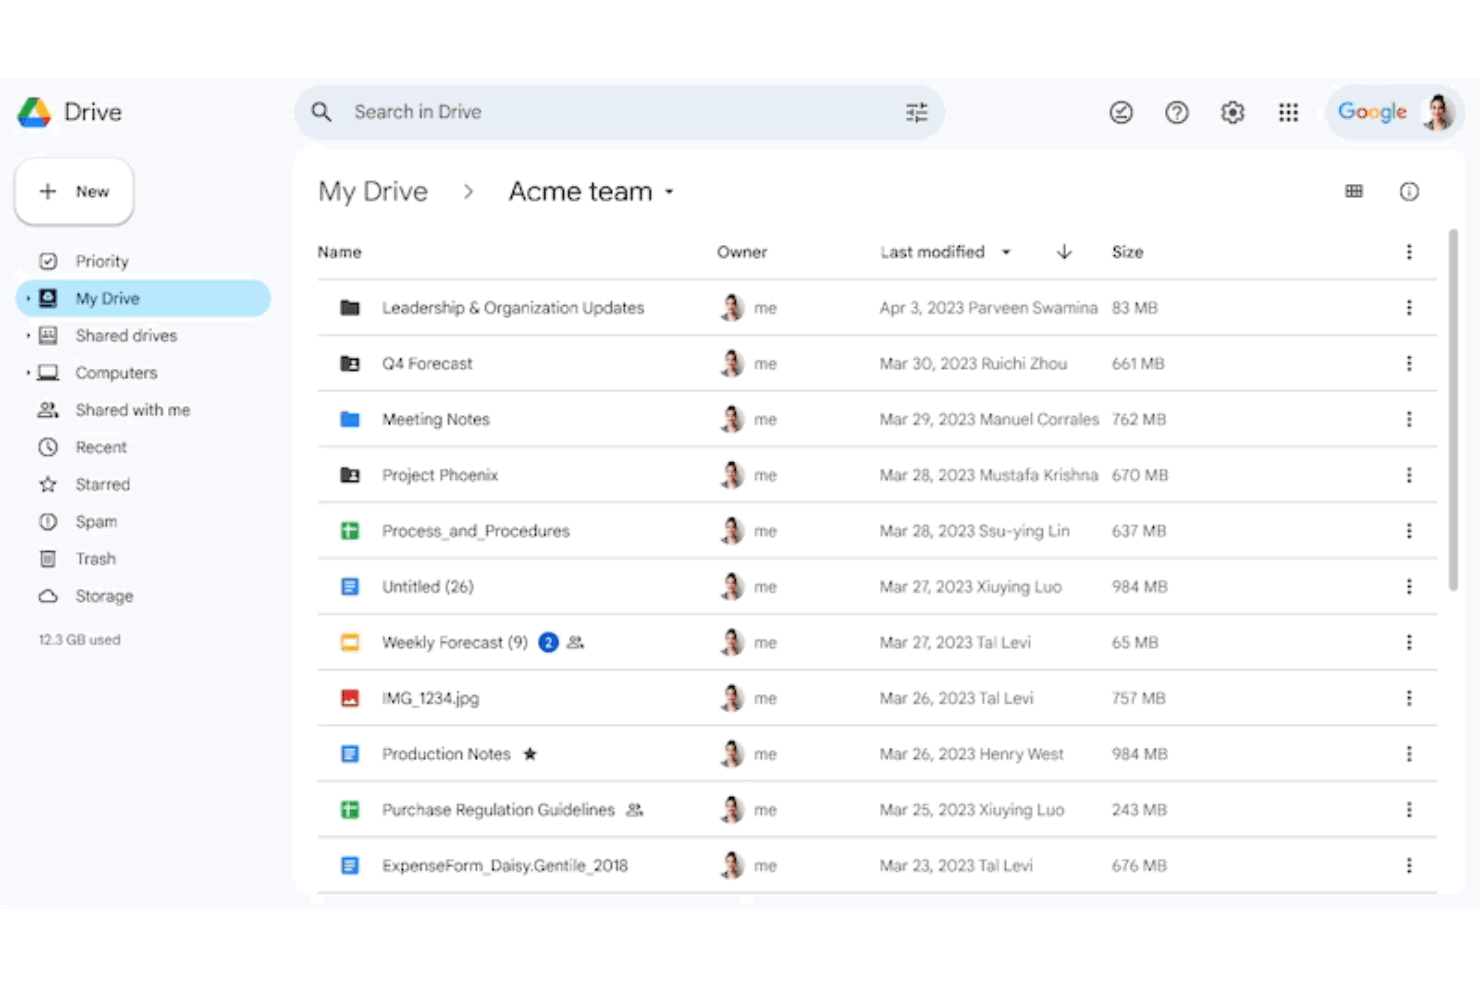Open the Settings gear icon

coord(1232,112)
